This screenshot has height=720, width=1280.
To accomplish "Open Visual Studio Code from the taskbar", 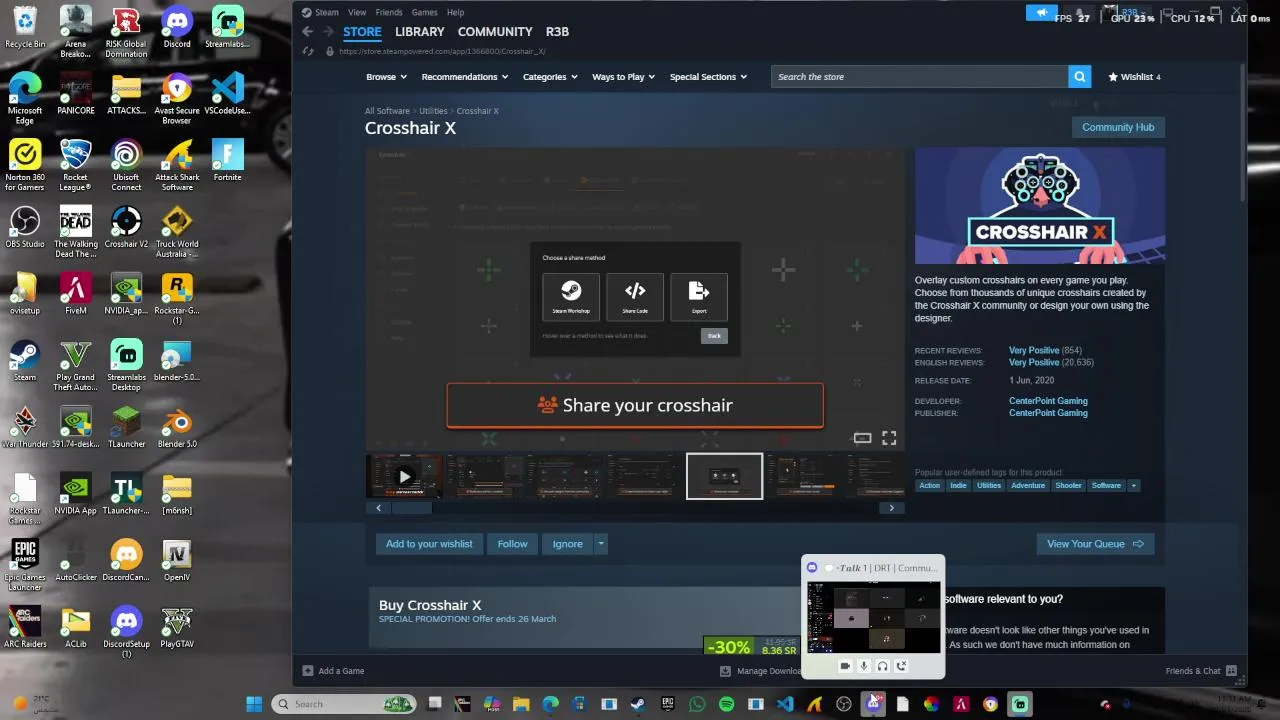I will tap(785, 704).
